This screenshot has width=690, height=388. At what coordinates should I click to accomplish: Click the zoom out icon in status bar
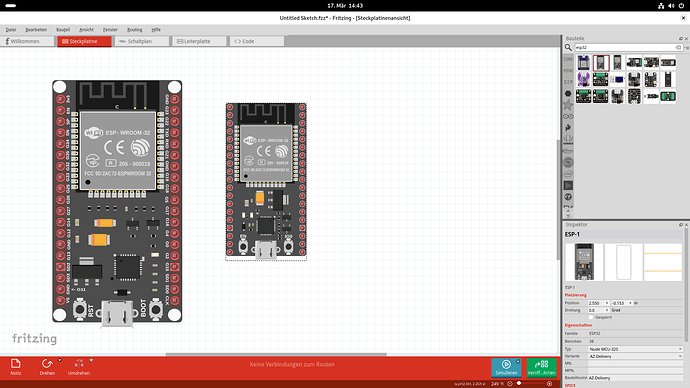[x=510, y=384]
